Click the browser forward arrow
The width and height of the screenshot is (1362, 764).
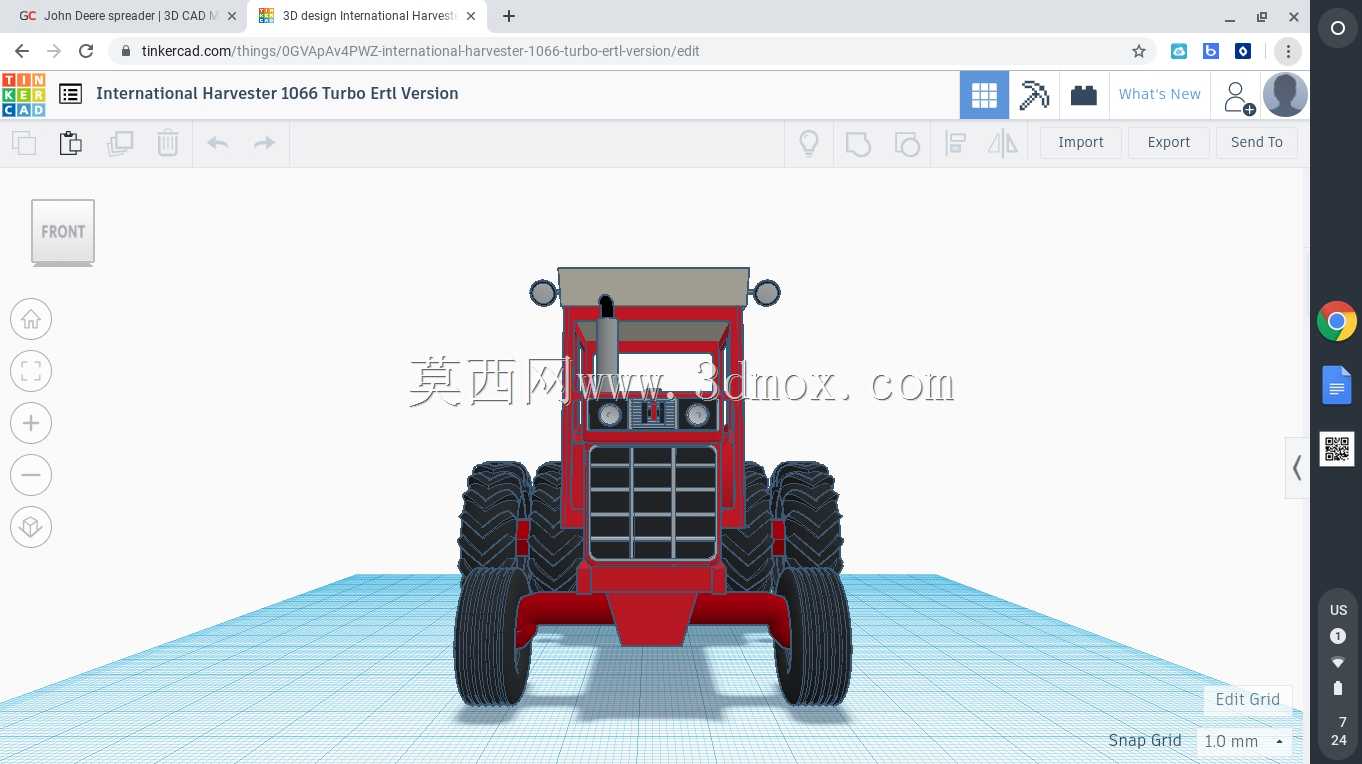pos(54,51)
